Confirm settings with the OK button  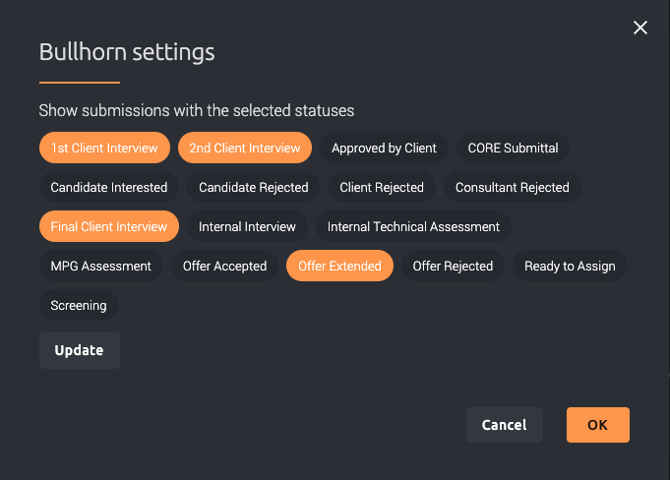point(597,425)
